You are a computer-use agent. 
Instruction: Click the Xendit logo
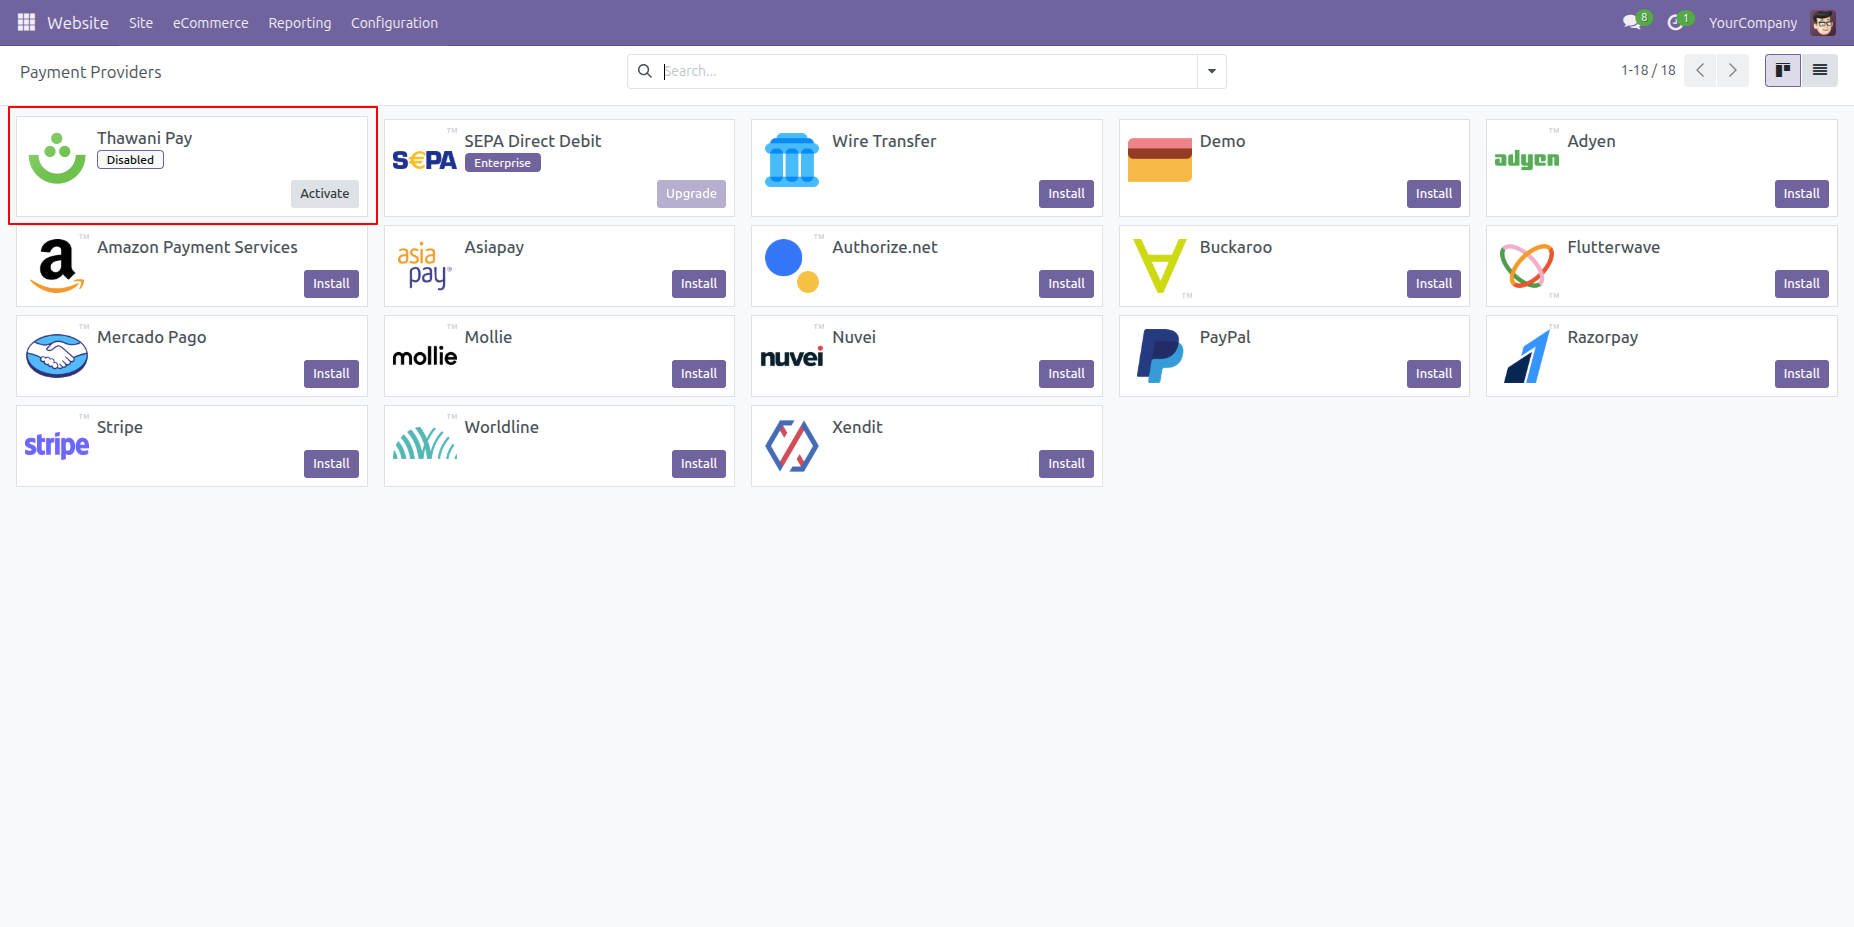792,445
